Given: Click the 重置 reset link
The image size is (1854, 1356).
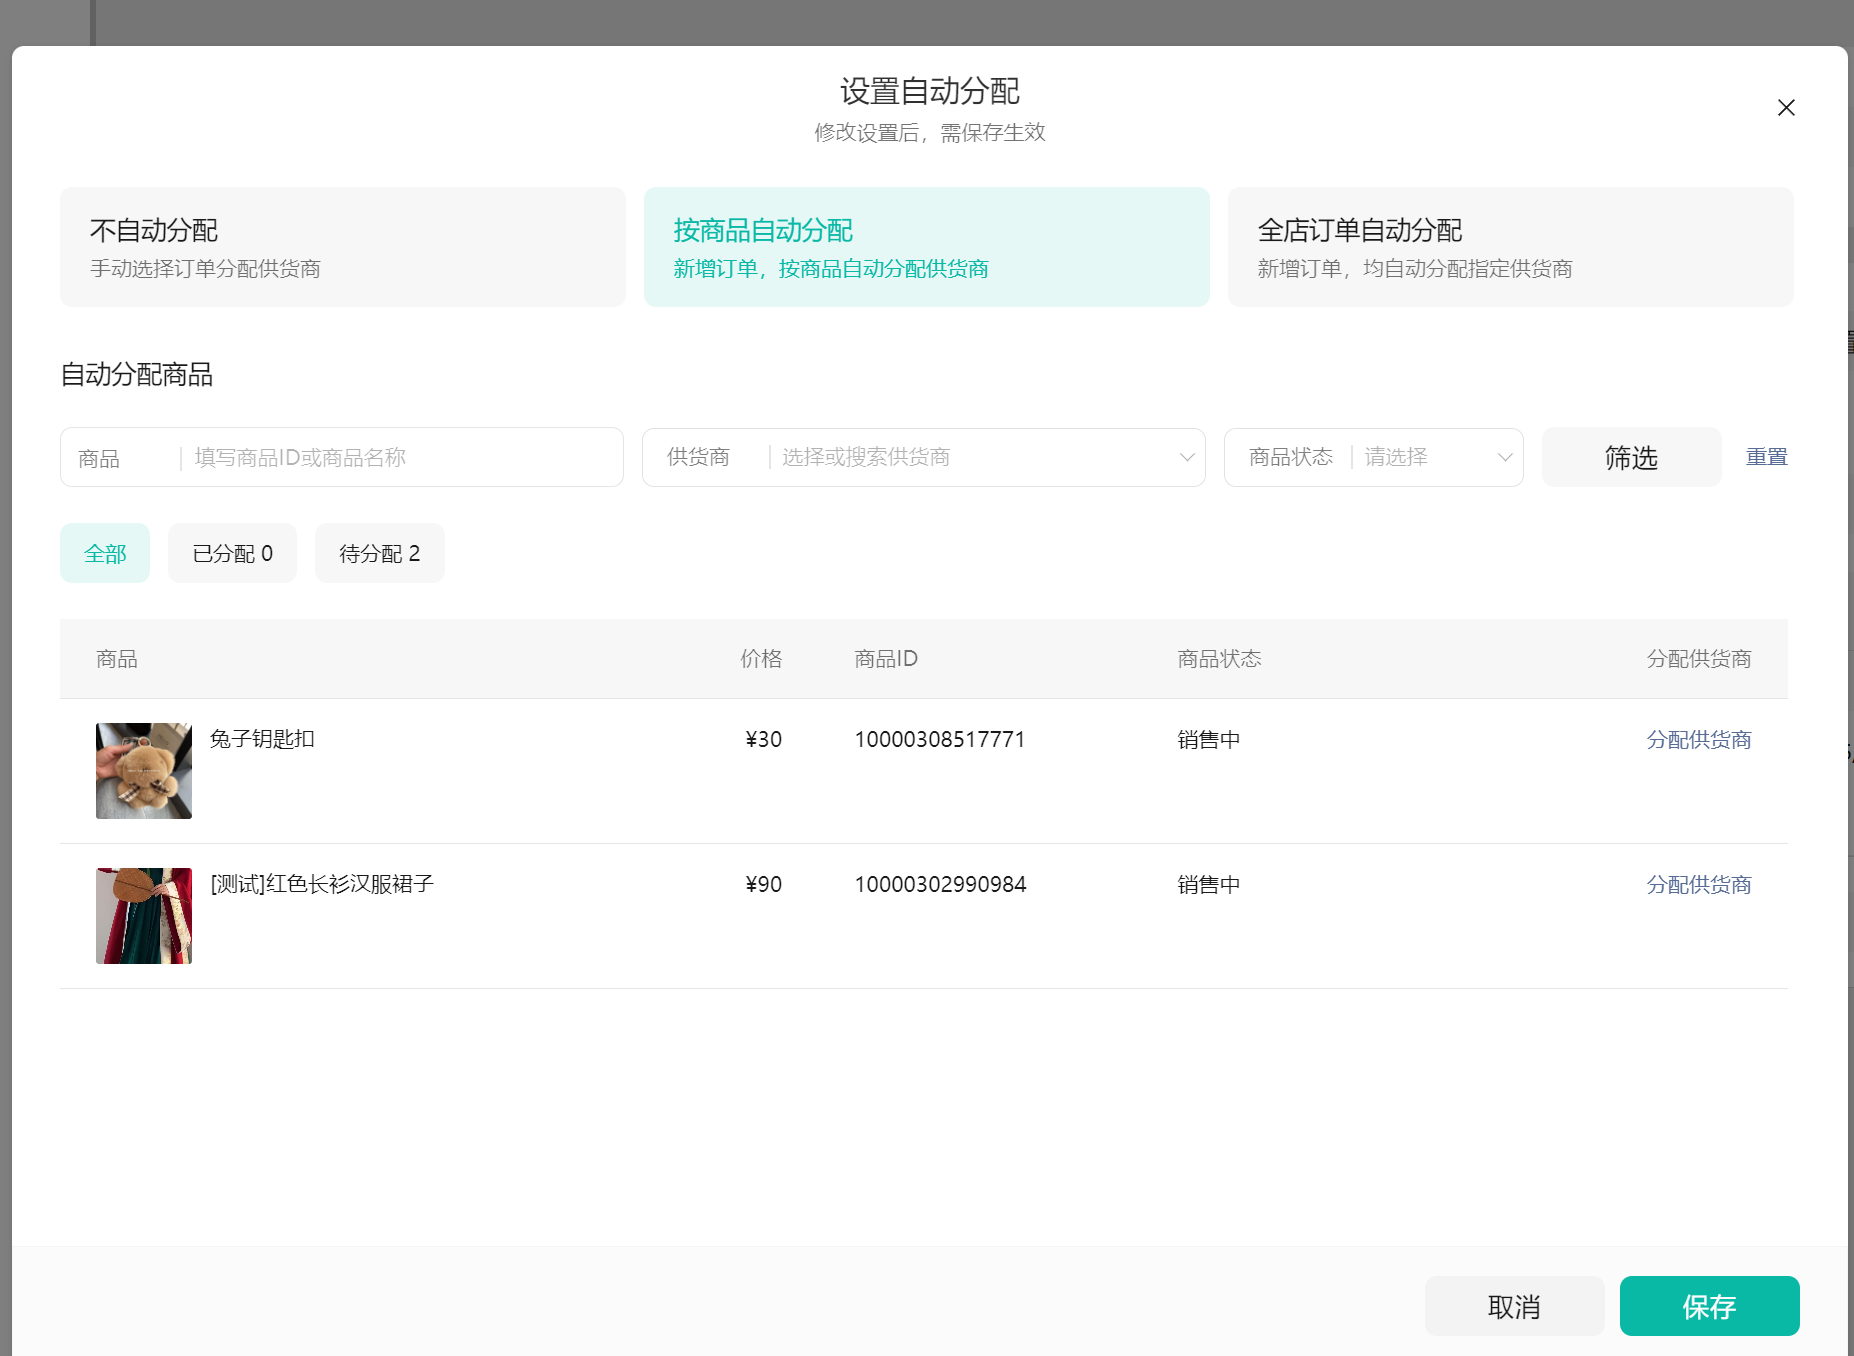Looking at the screenshot, I should coord(1766,457).
